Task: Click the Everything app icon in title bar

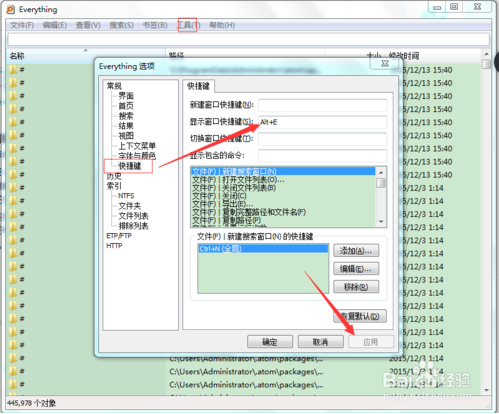Action: [11, 9]
